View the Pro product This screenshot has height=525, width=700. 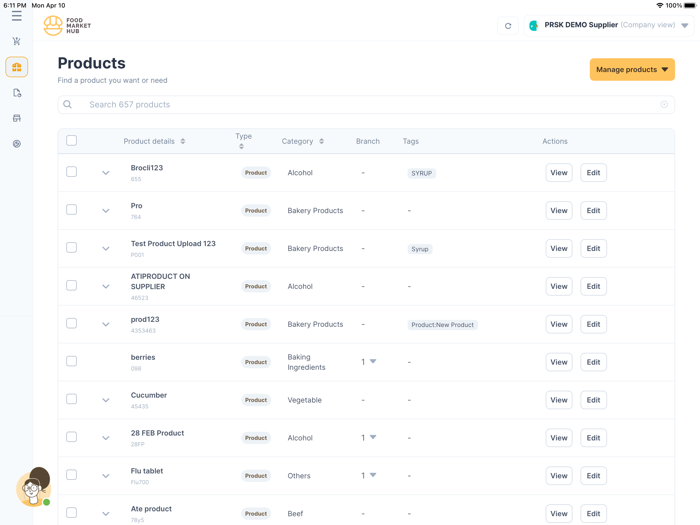click(x=559, y=211)
